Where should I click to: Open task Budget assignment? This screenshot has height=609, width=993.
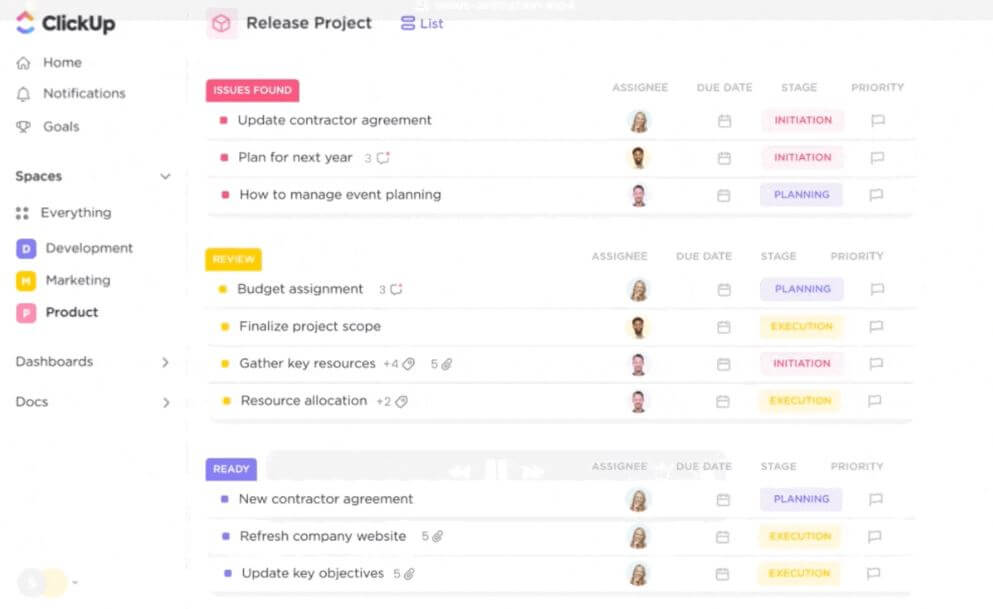[x=300, y=289]
